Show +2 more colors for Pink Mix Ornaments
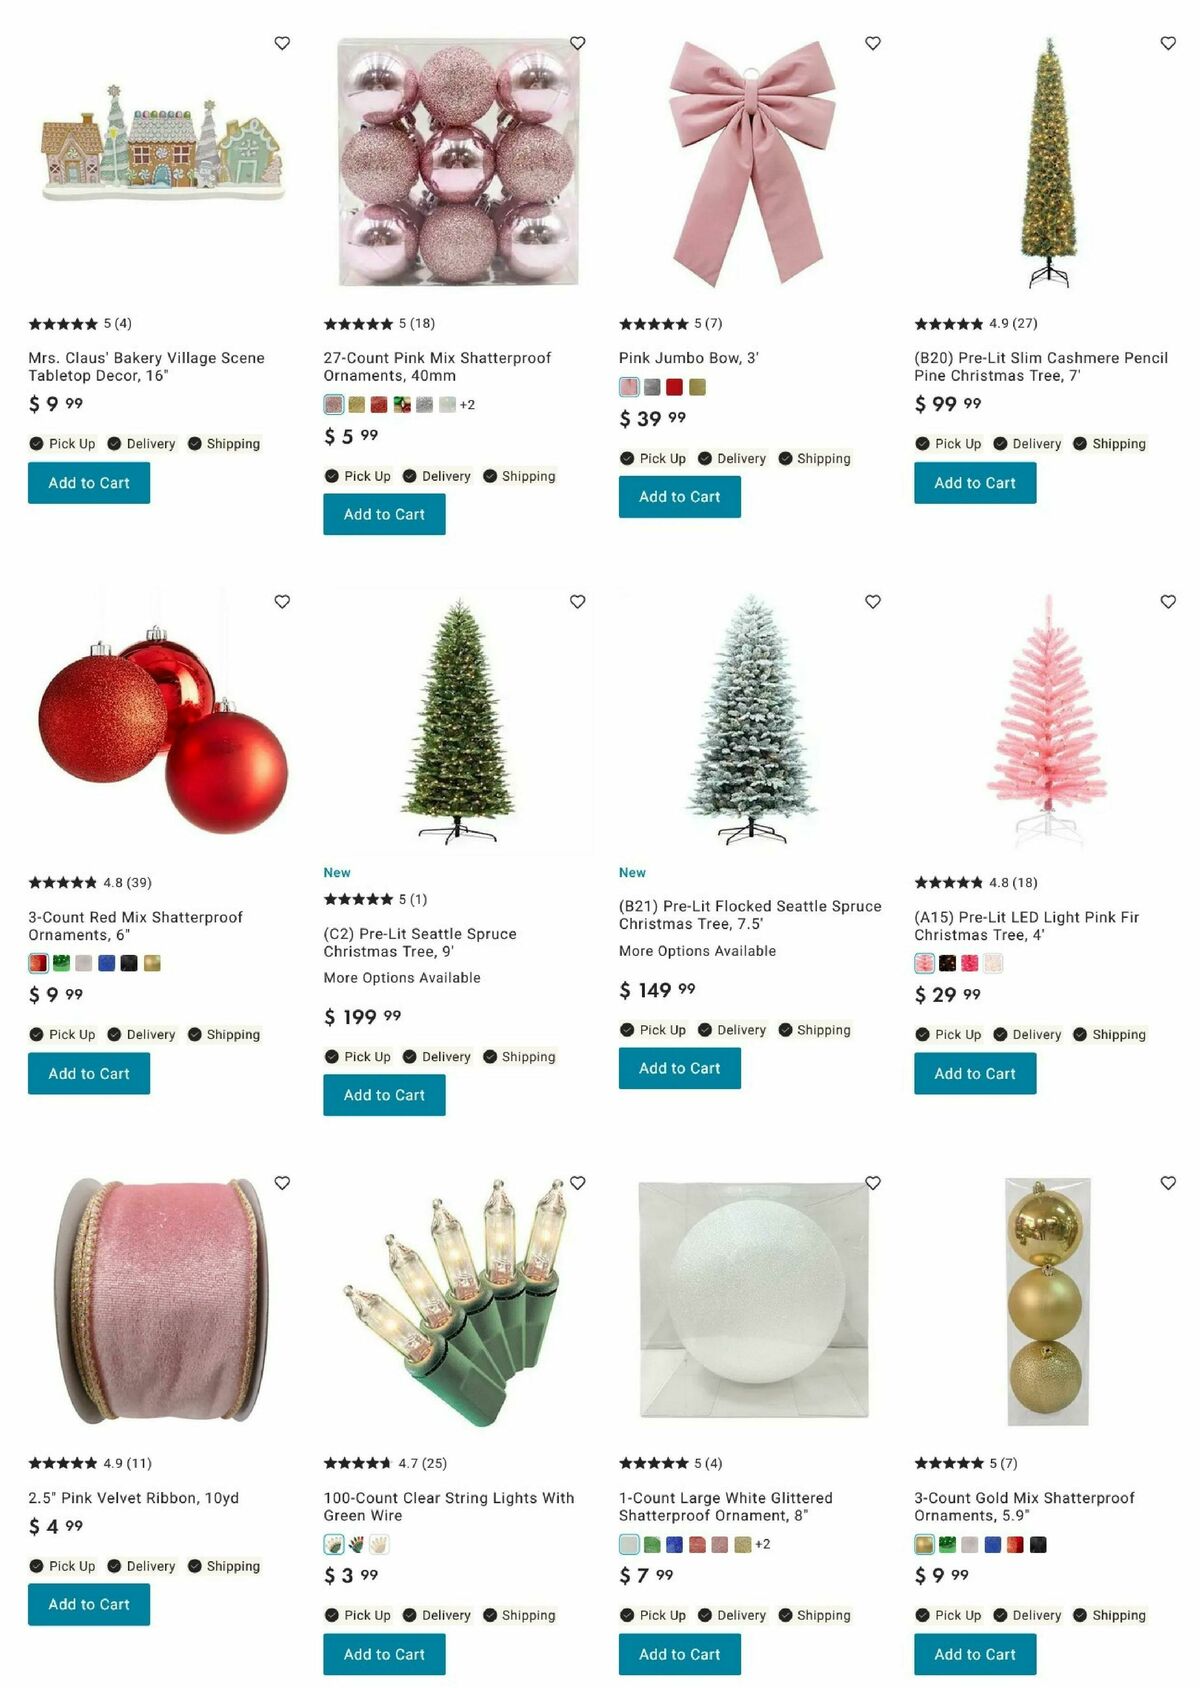Image resolution: width=1200 pixels, height=1688 pixels. click(467, 405)
